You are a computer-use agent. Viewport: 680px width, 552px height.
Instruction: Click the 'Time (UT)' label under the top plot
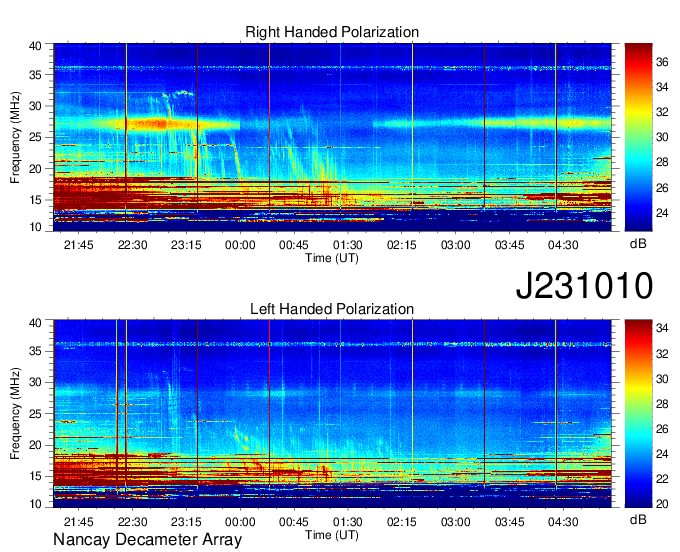tap(332, 258)
